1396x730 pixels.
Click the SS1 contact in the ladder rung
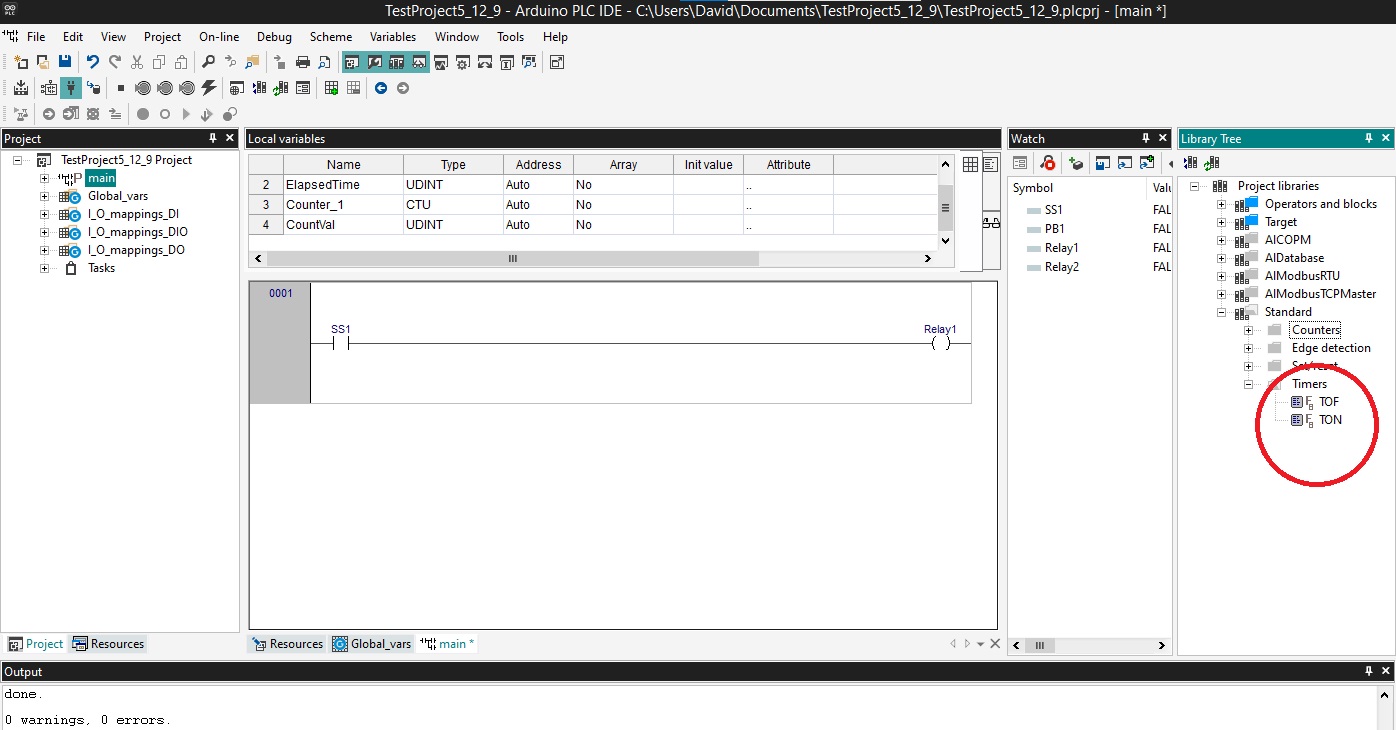point(340,343)
